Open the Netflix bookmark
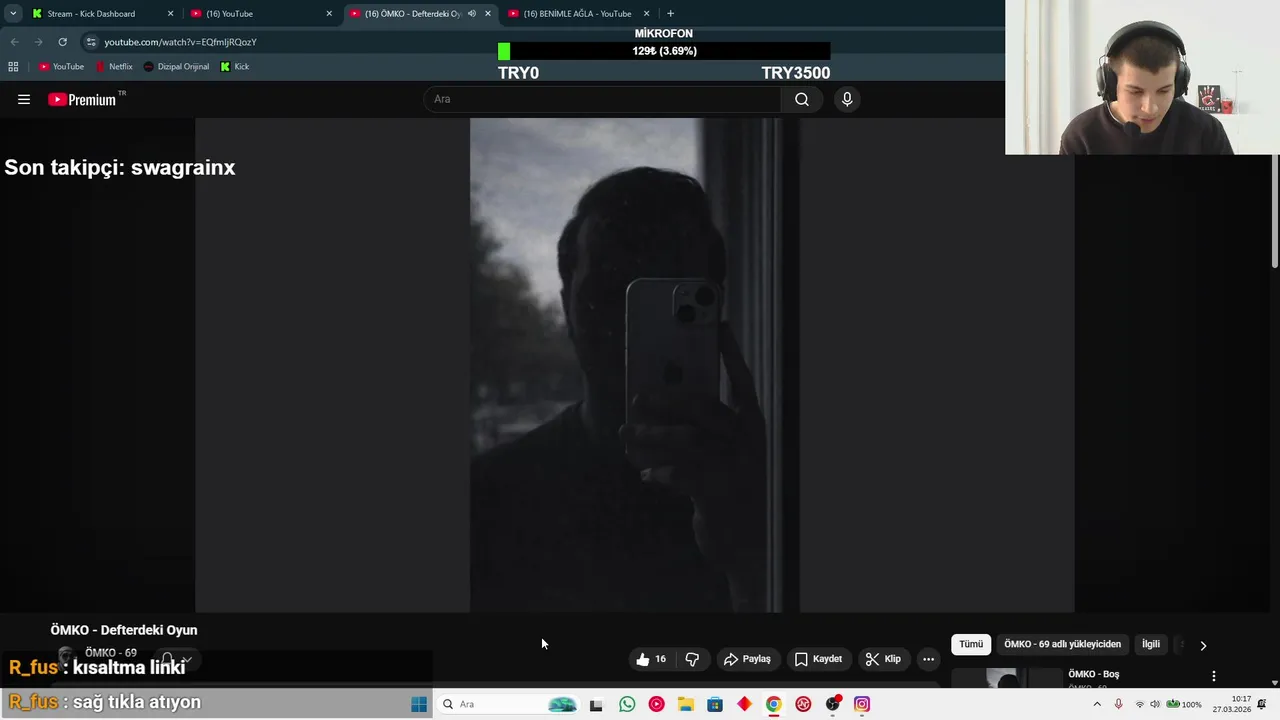The width and height of the screenshot is (1280, 720). pos(114,67)
